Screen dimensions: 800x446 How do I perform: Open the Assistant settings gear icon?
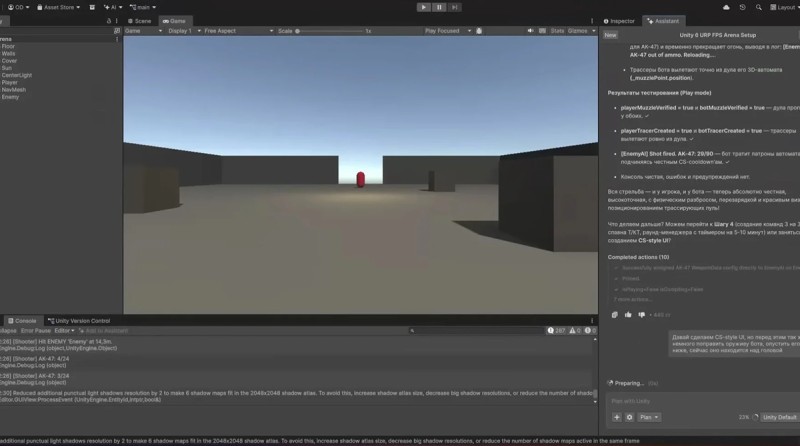coord(629,417)
